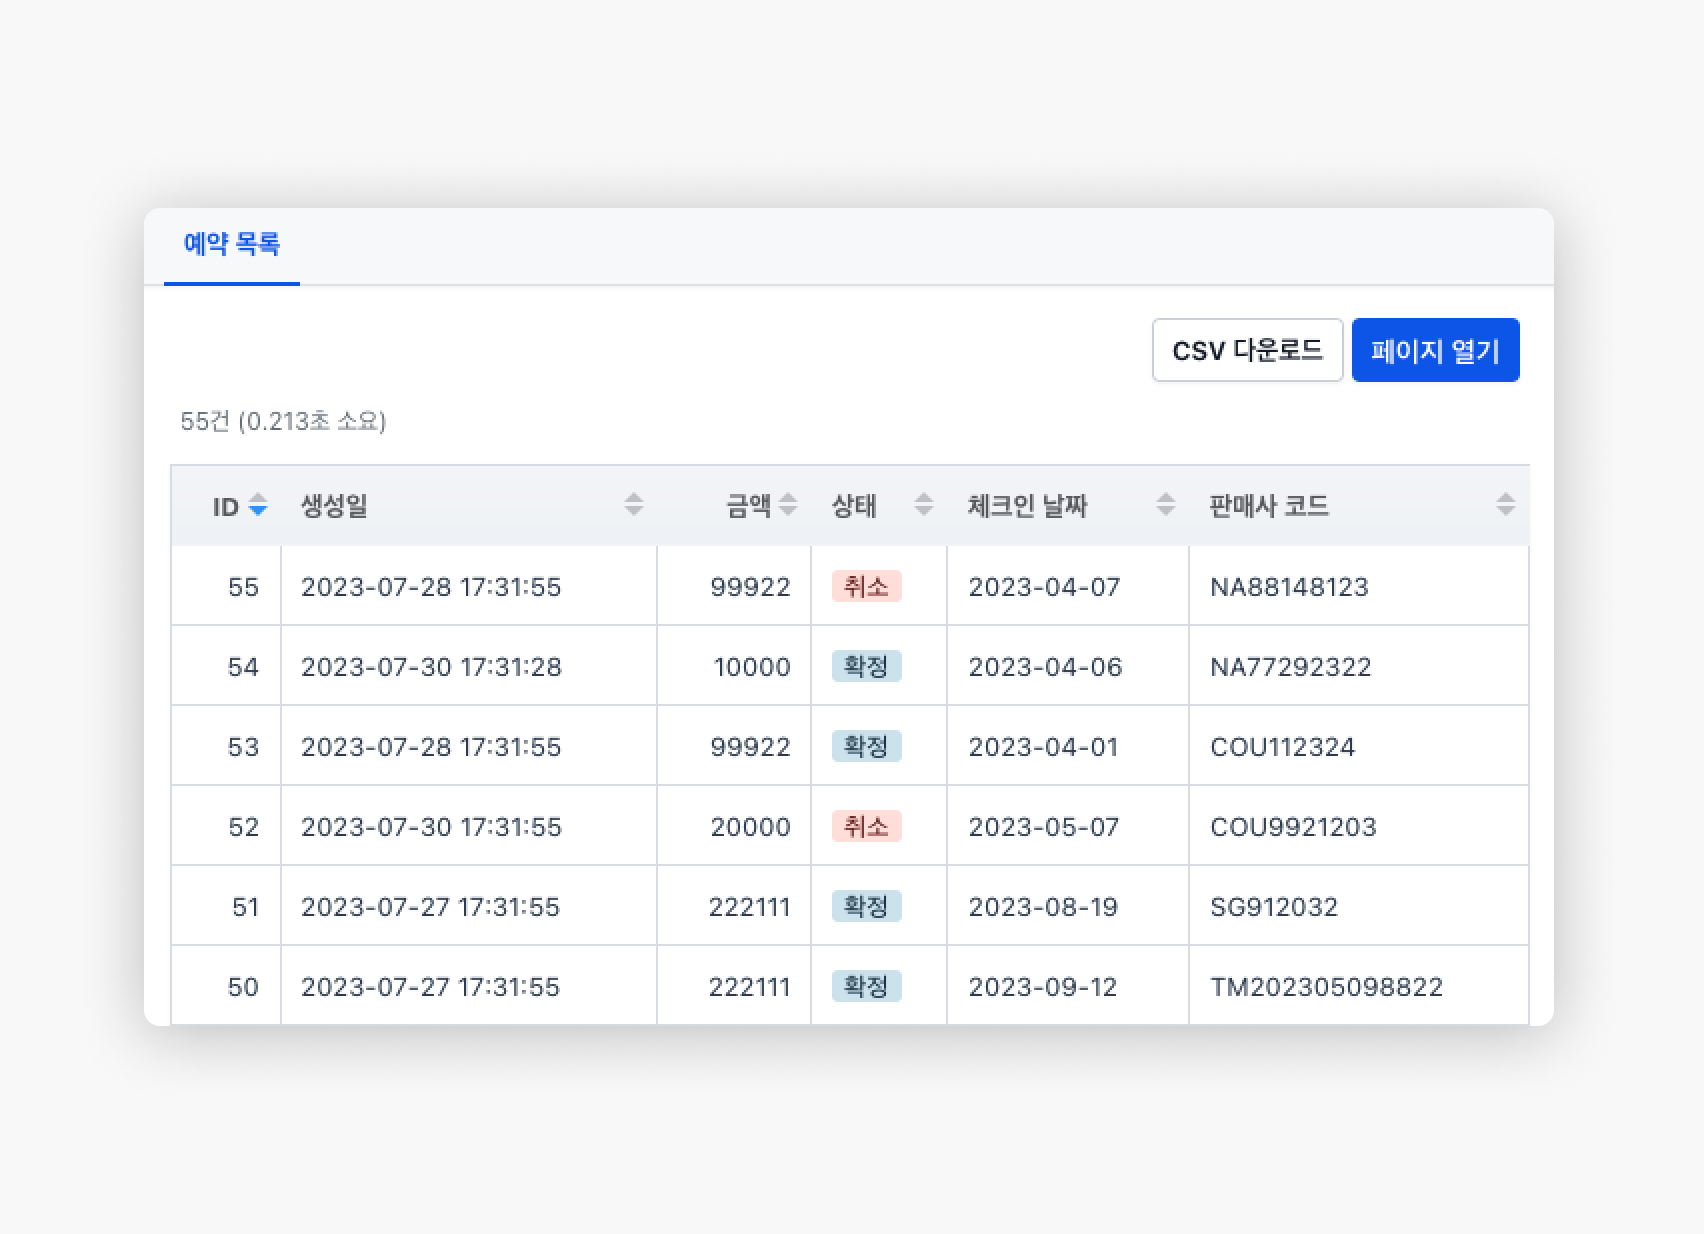The width and height of the screenshot is (1704, 1234).
Task: Select seller code NA88148123
Action: tap(1289, 587)
